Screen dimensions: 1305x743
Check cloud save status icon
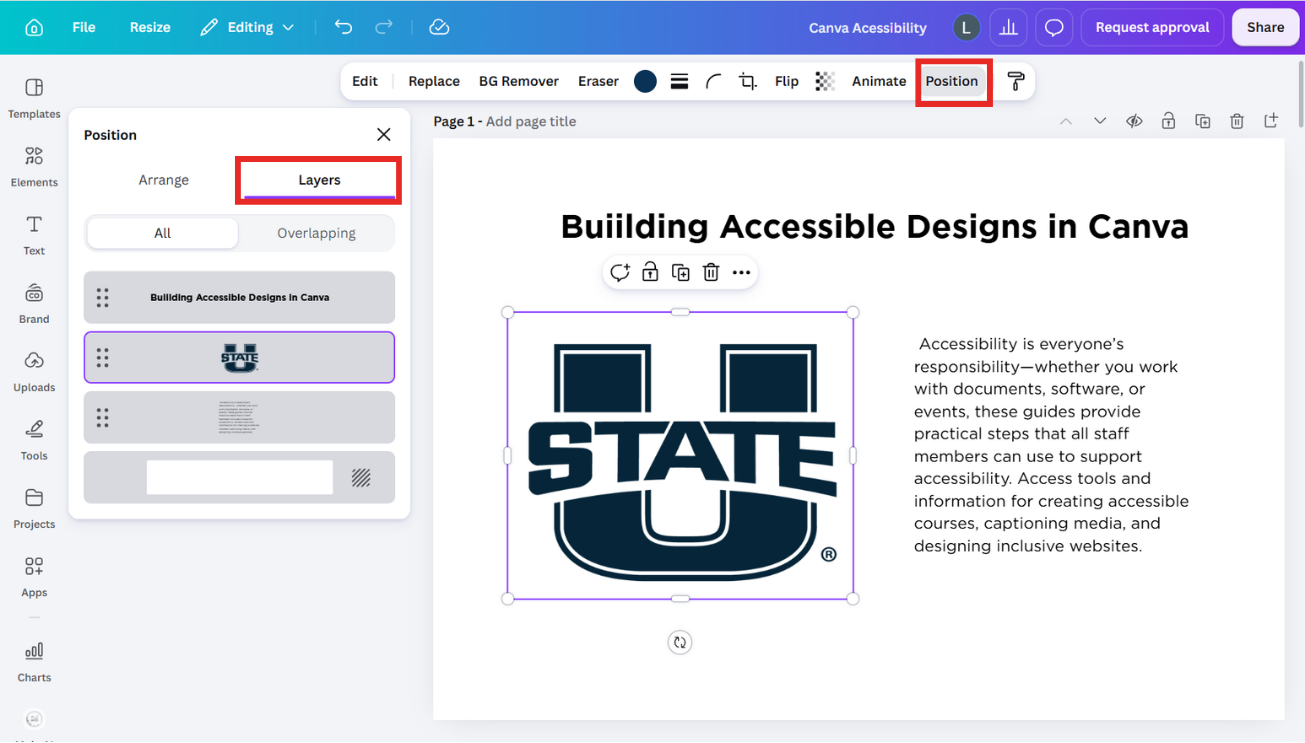tap(439, 28)
